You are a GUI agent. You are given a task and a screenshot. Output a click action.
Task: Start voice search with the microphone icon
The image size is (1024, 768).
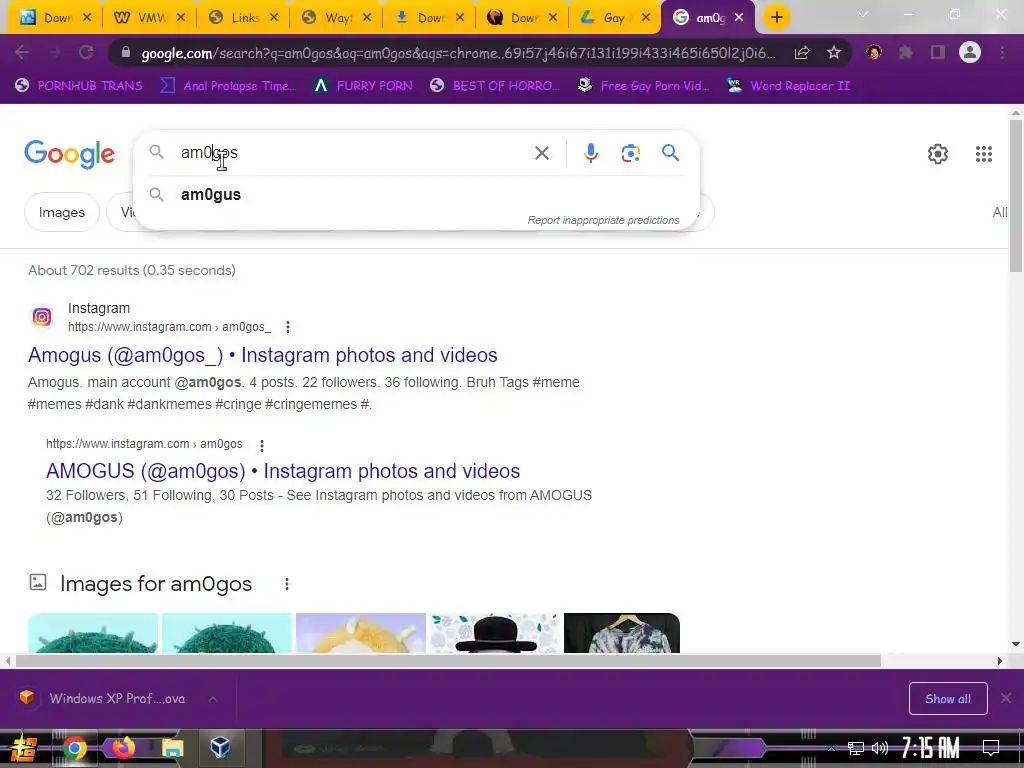pyautogui.click(x=590, y=153)
